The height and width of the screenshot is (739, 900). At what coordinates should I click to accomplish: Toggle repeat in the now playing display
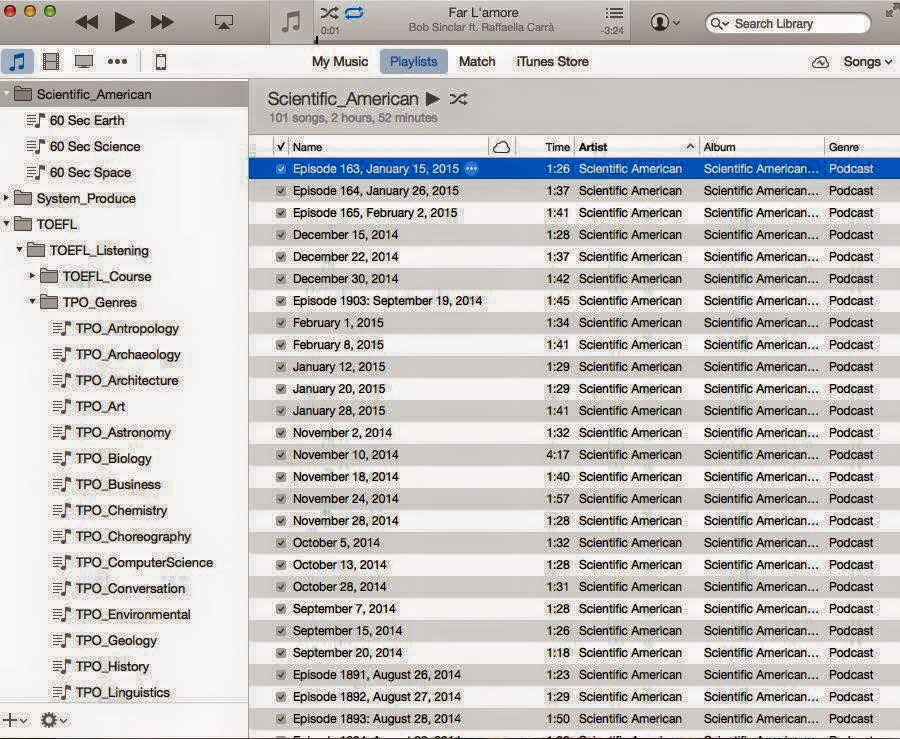(354, 13)
